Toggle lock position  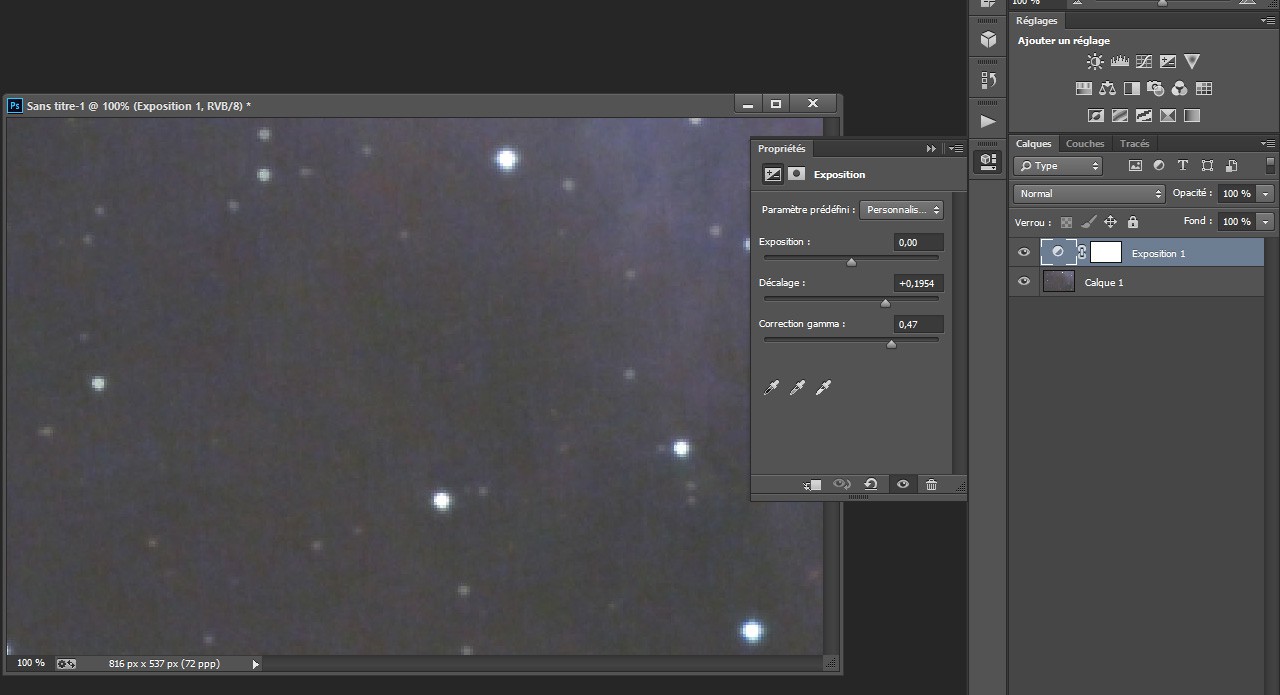point(1110,222)
